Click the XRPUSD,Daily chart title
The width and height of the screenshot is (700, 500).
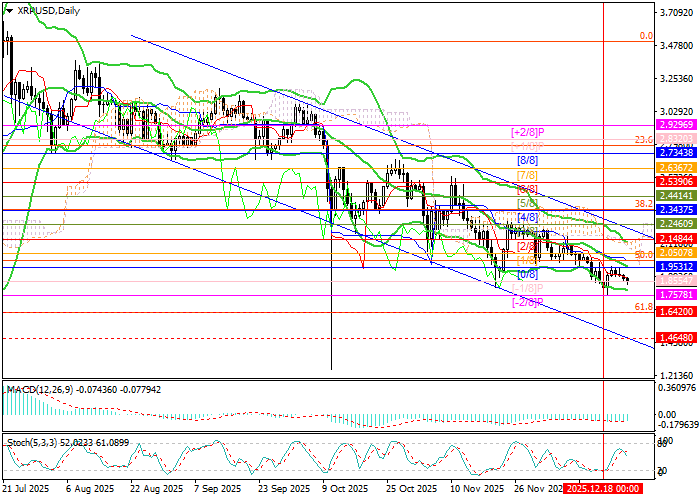coord(50,10)
